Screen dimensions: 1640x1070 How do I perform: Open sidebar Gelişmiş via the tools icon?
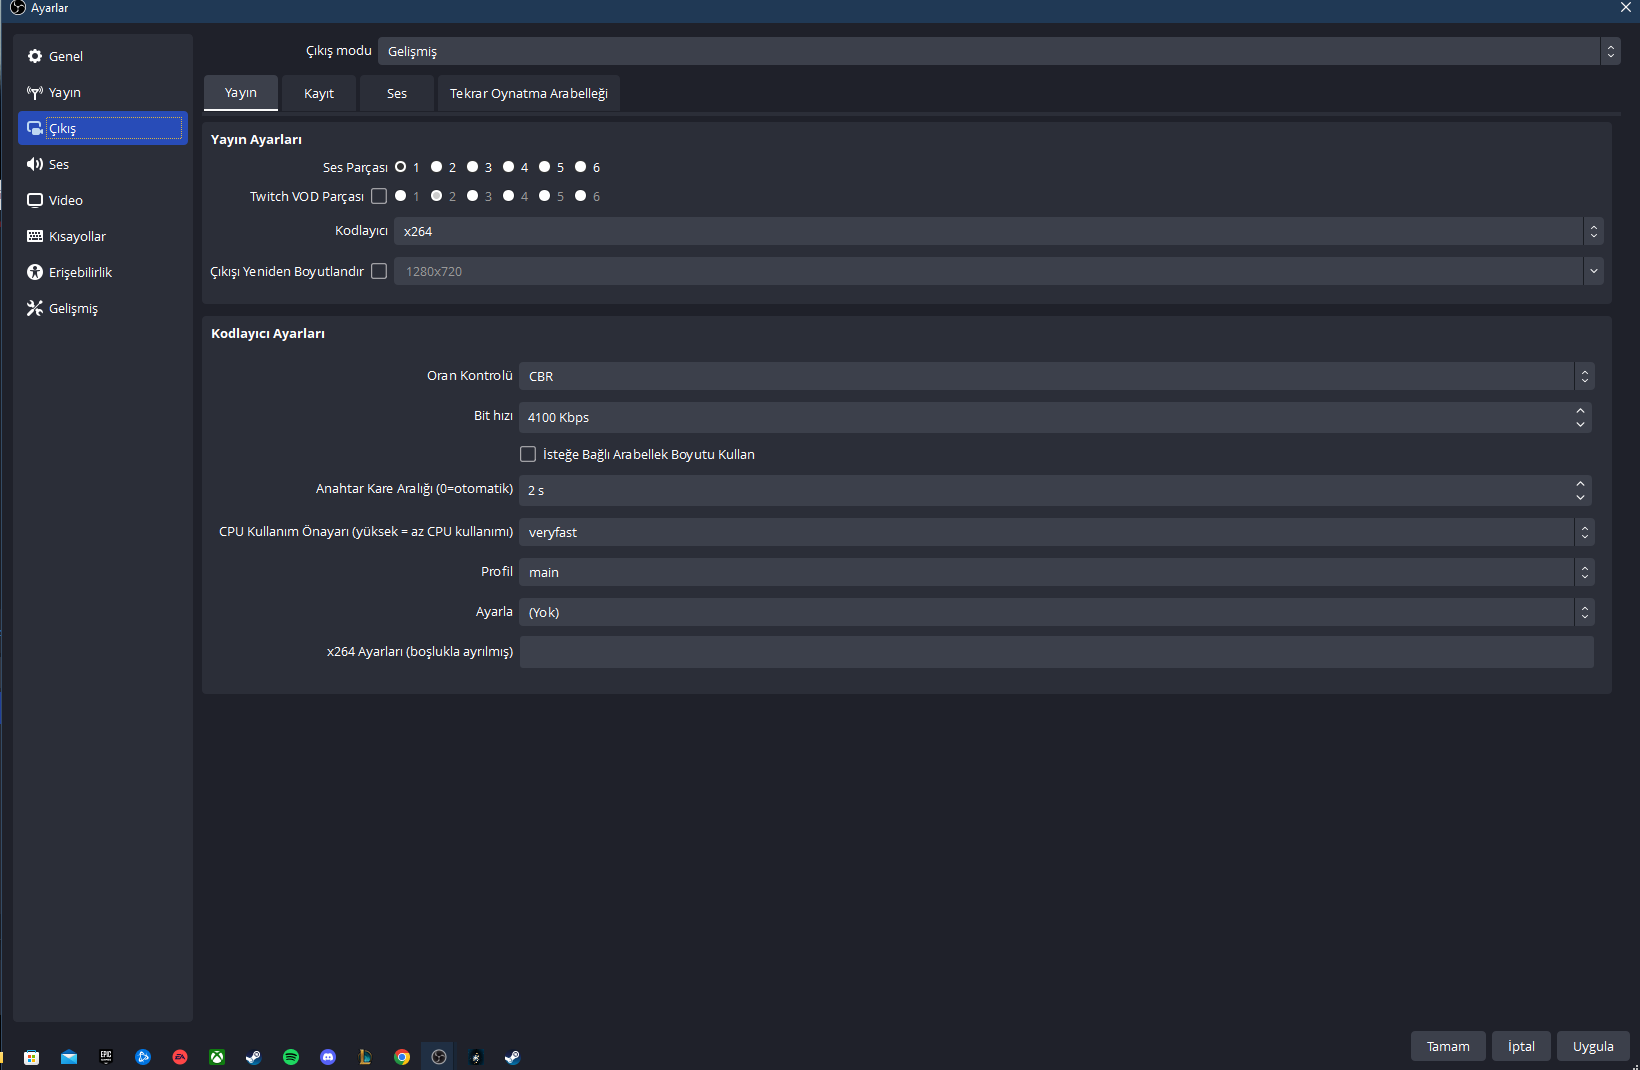[x=35, y=308]
